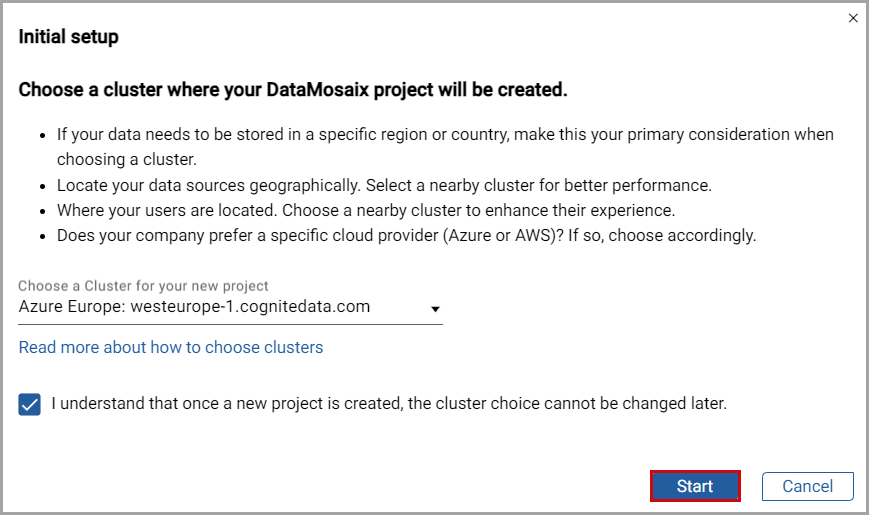Click the 'Initial setup' dialog title

(68, 37)
